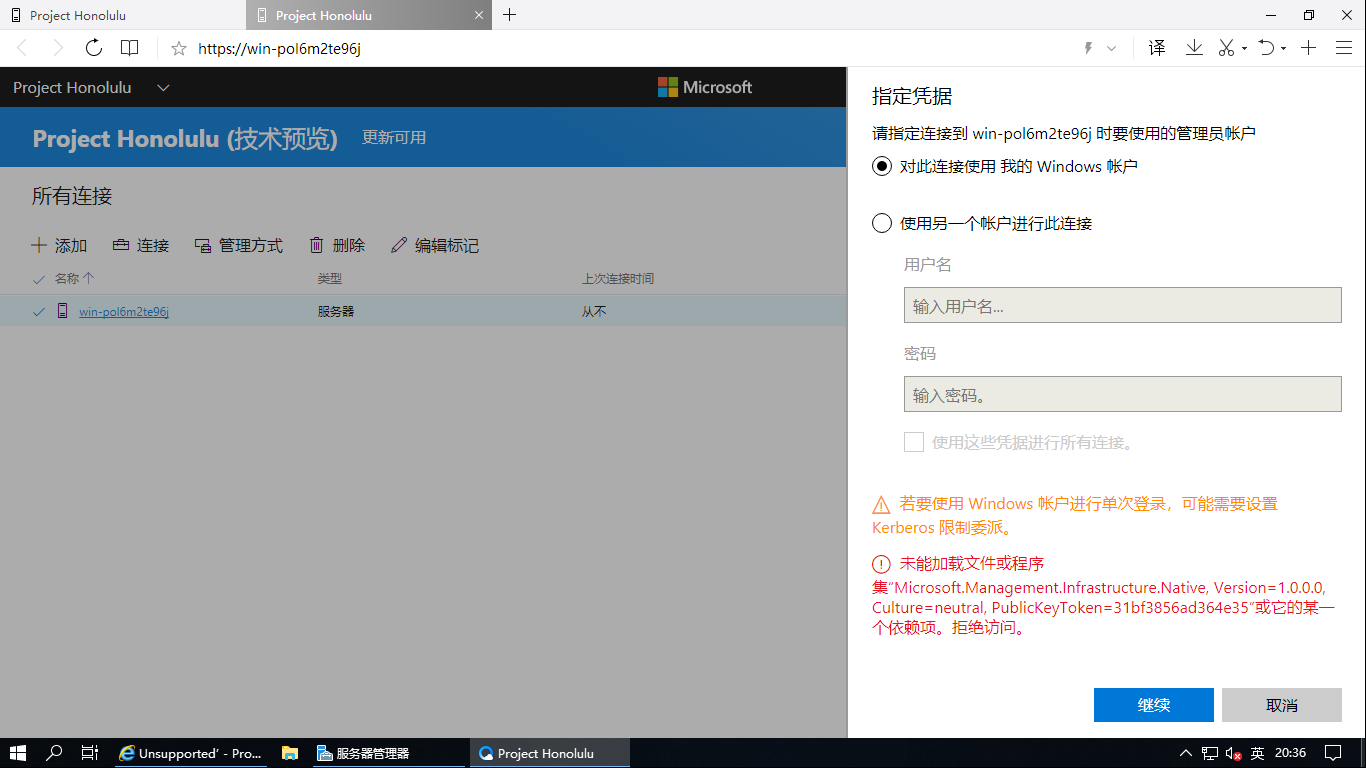Reload the page with refresh icon
This screenshot has width=1366, height=768.
pyautogui.click(x=93, y=48)
